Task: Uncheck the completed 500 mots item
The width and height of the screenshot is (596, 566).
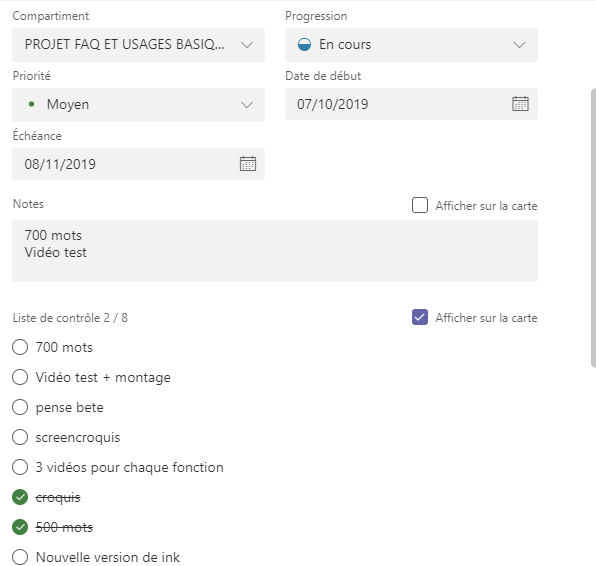Action: pos(20,527)
